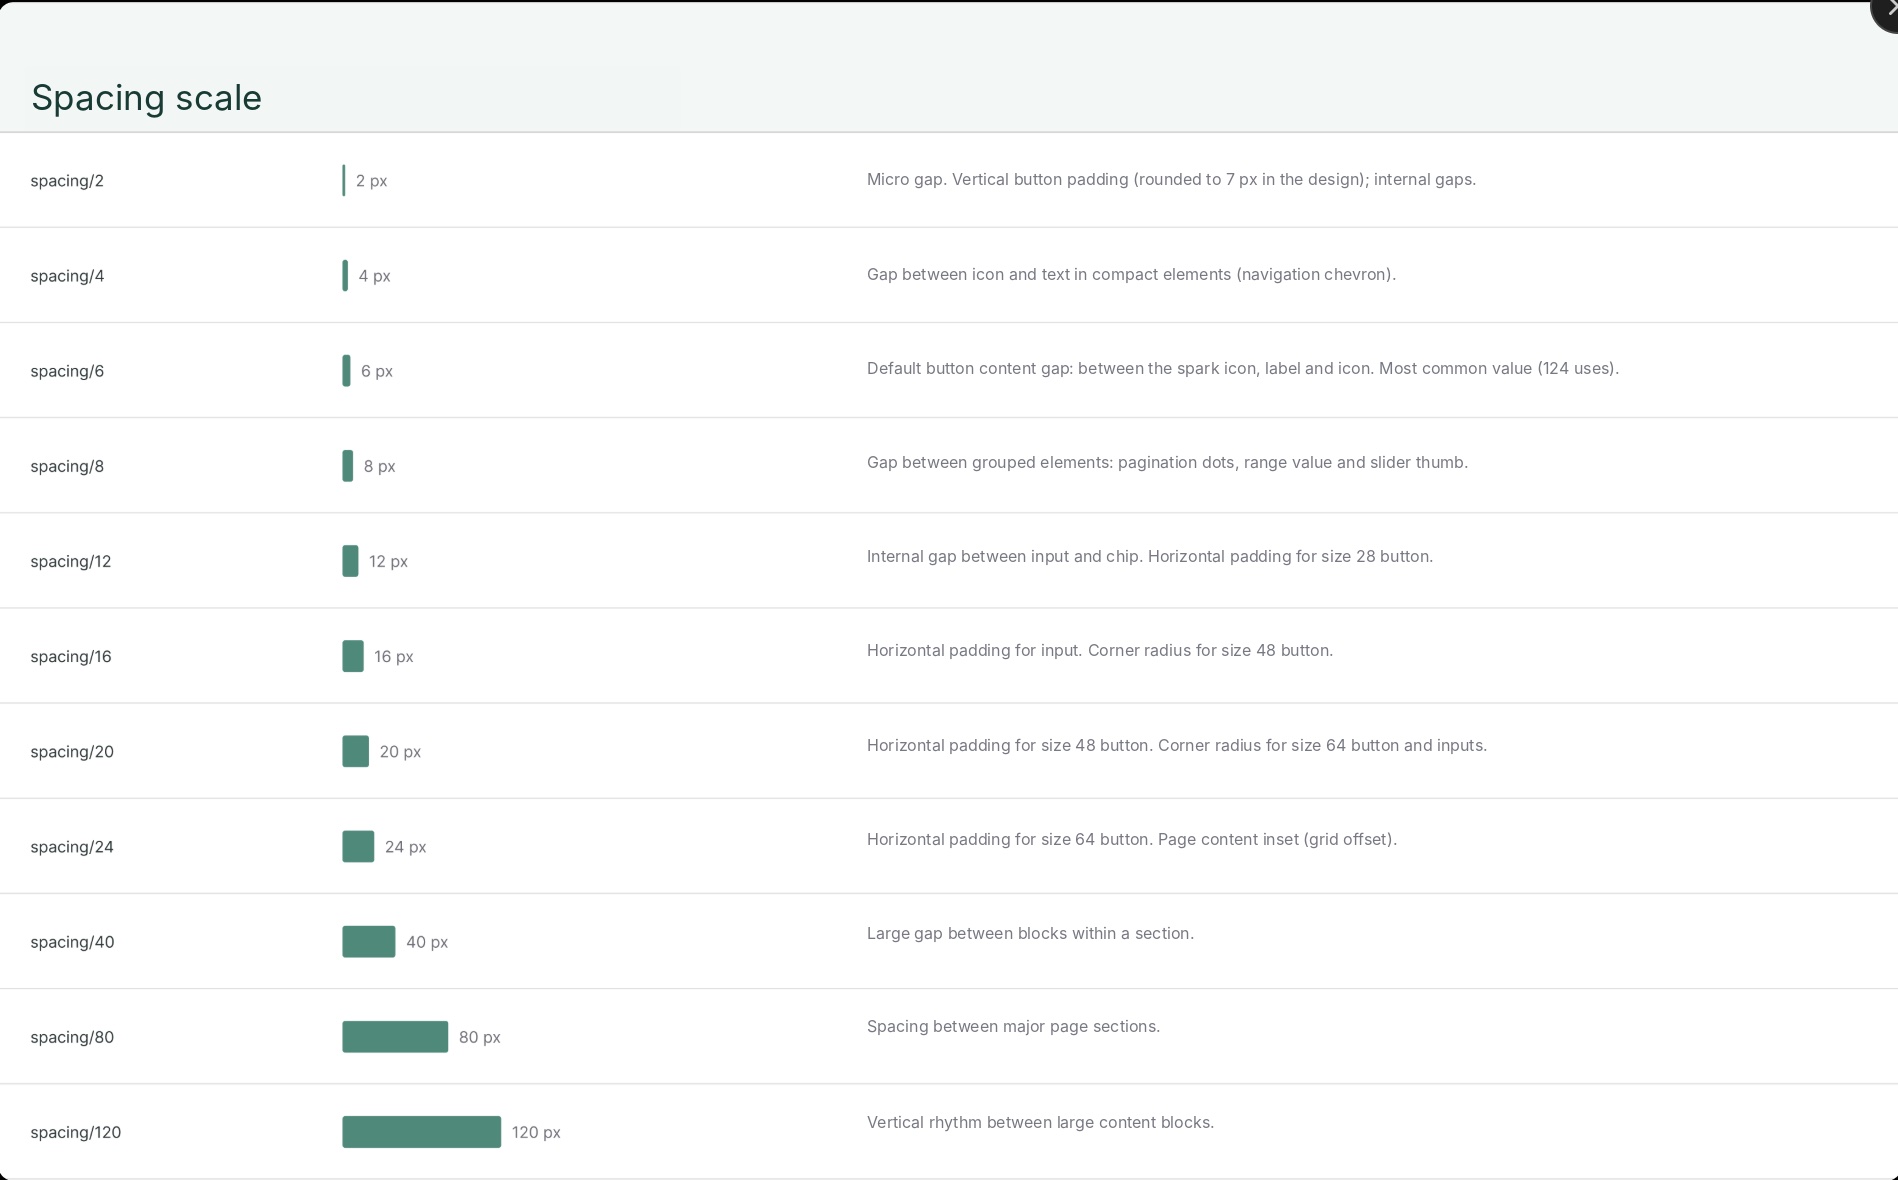
Task: Click the 'Spacing between major page sections' description
Action: click(x=1013, y=1027)
